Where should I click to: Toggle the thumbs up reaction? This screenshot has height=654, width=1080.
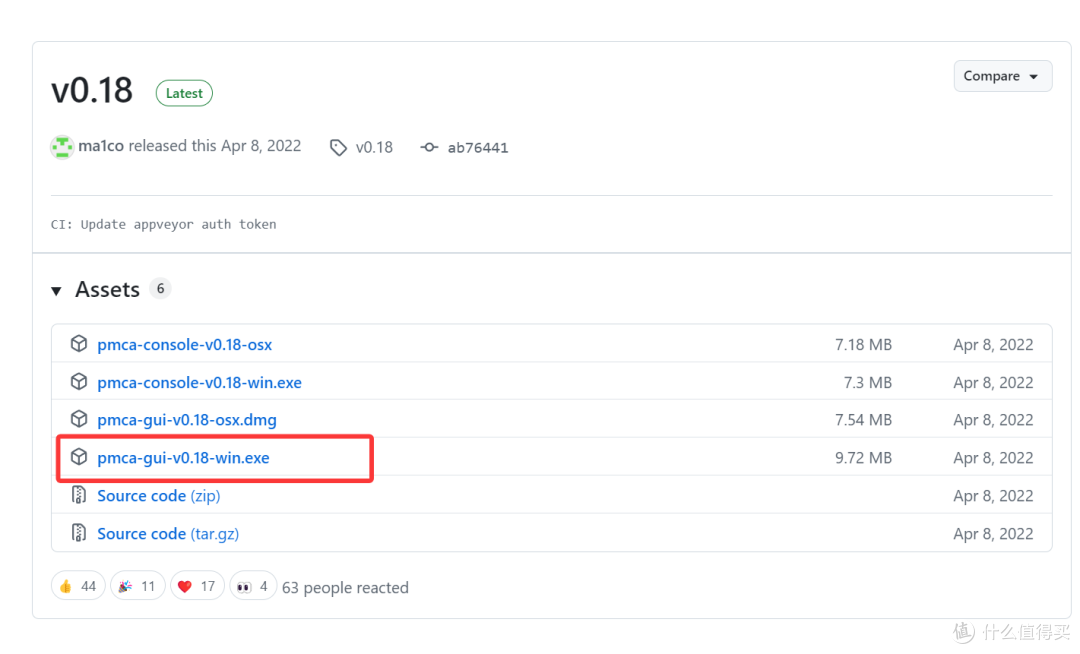click(78, 587)
